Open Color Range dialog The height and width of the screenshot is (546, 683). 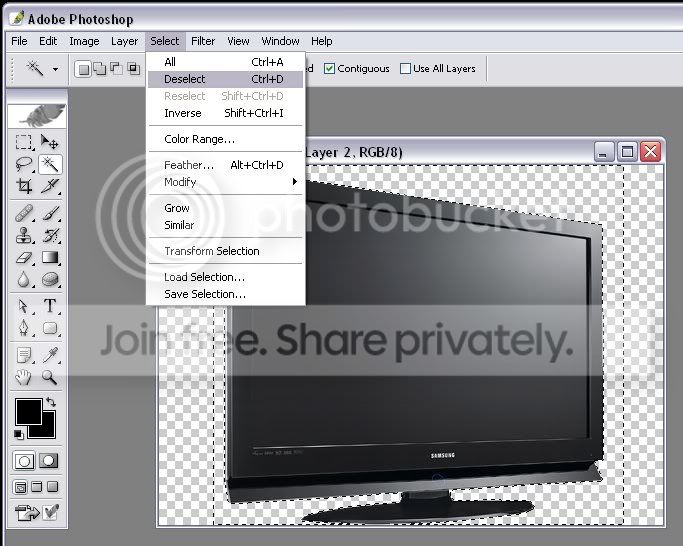pyautogui.click(x=225, y=139)
